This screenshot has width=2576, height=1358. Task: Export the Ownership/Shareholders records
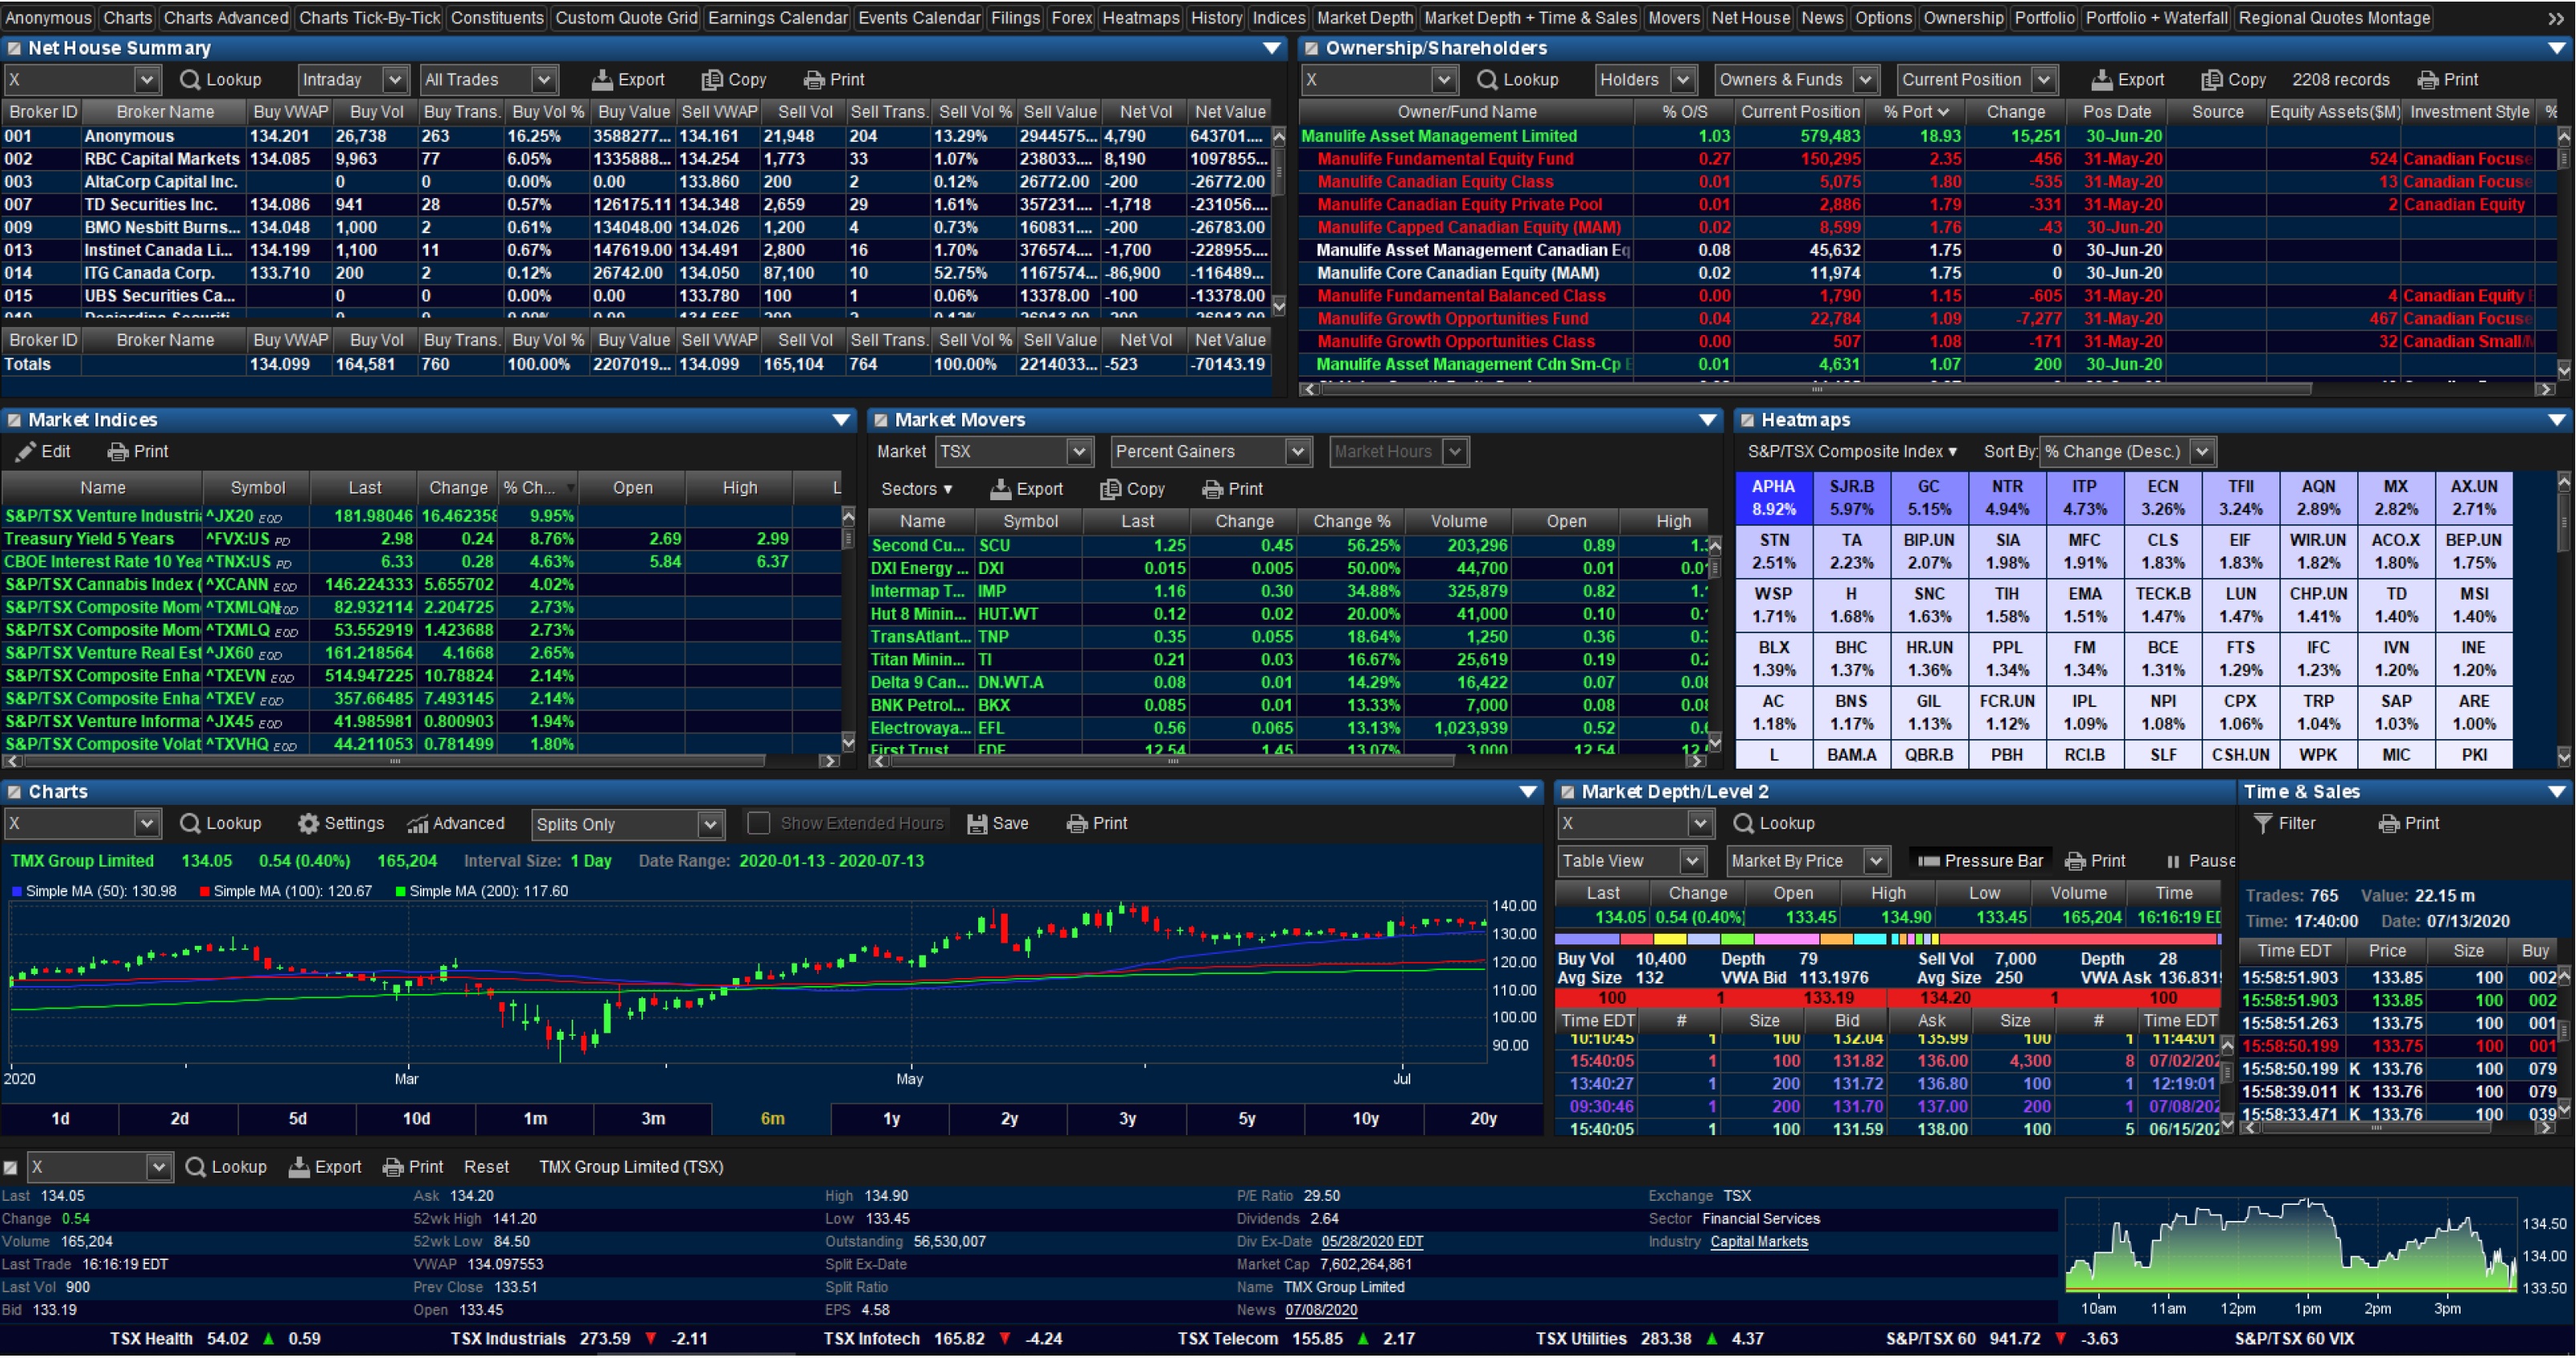2128,79
